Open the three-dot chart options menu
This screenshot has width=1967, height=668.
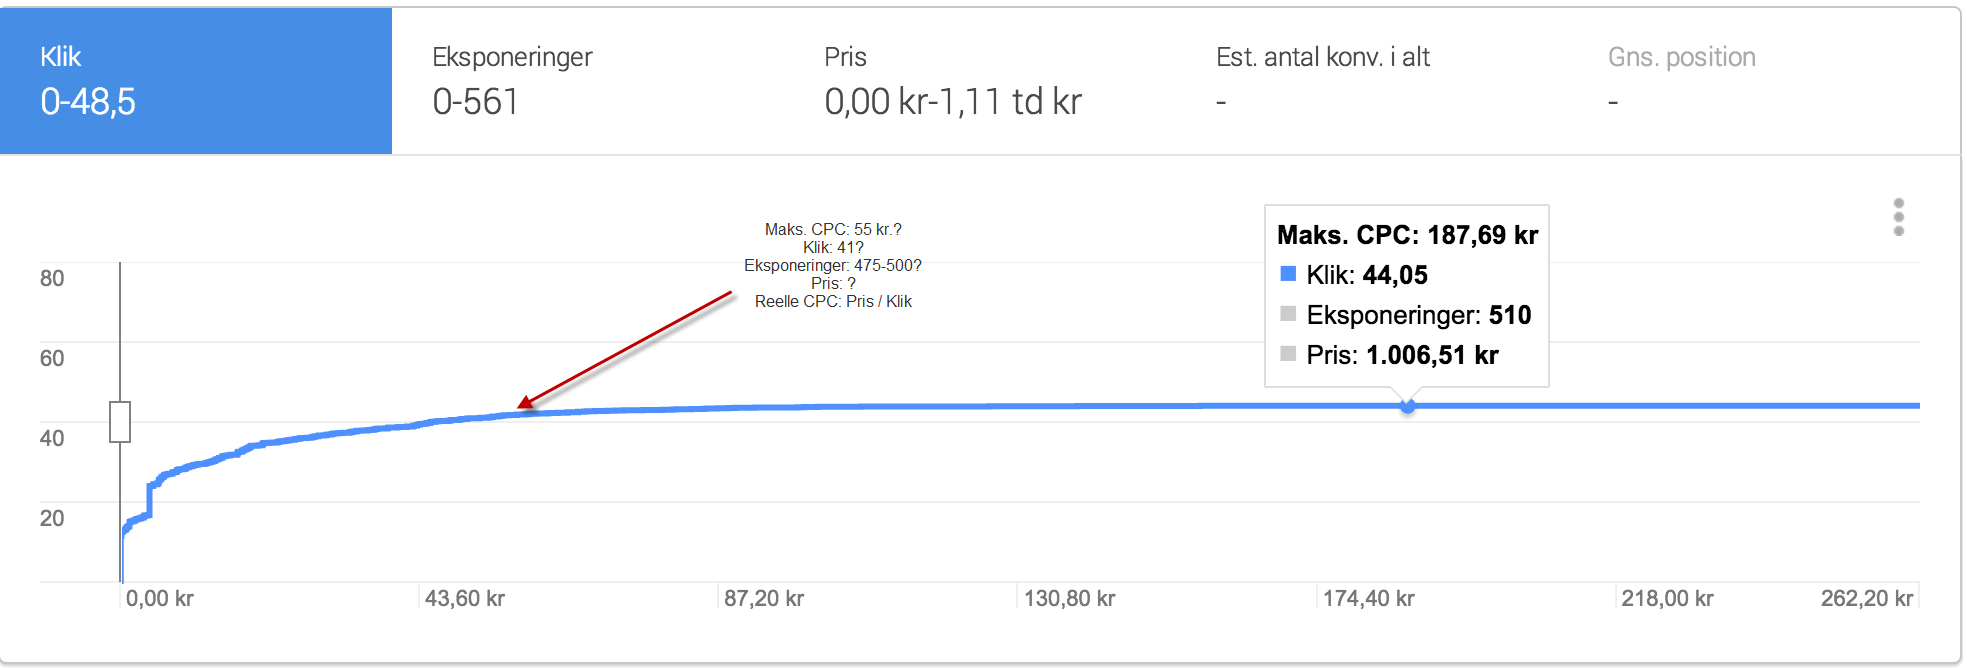tap(1898, 217)
